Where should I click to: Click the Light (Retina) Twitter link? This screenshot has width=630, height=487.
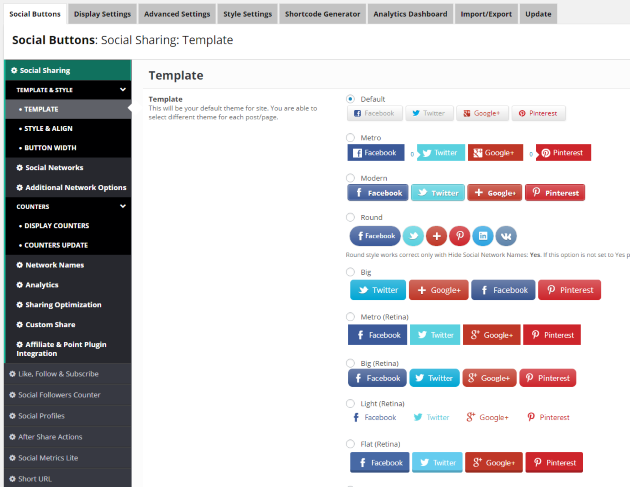coord(432,417)
